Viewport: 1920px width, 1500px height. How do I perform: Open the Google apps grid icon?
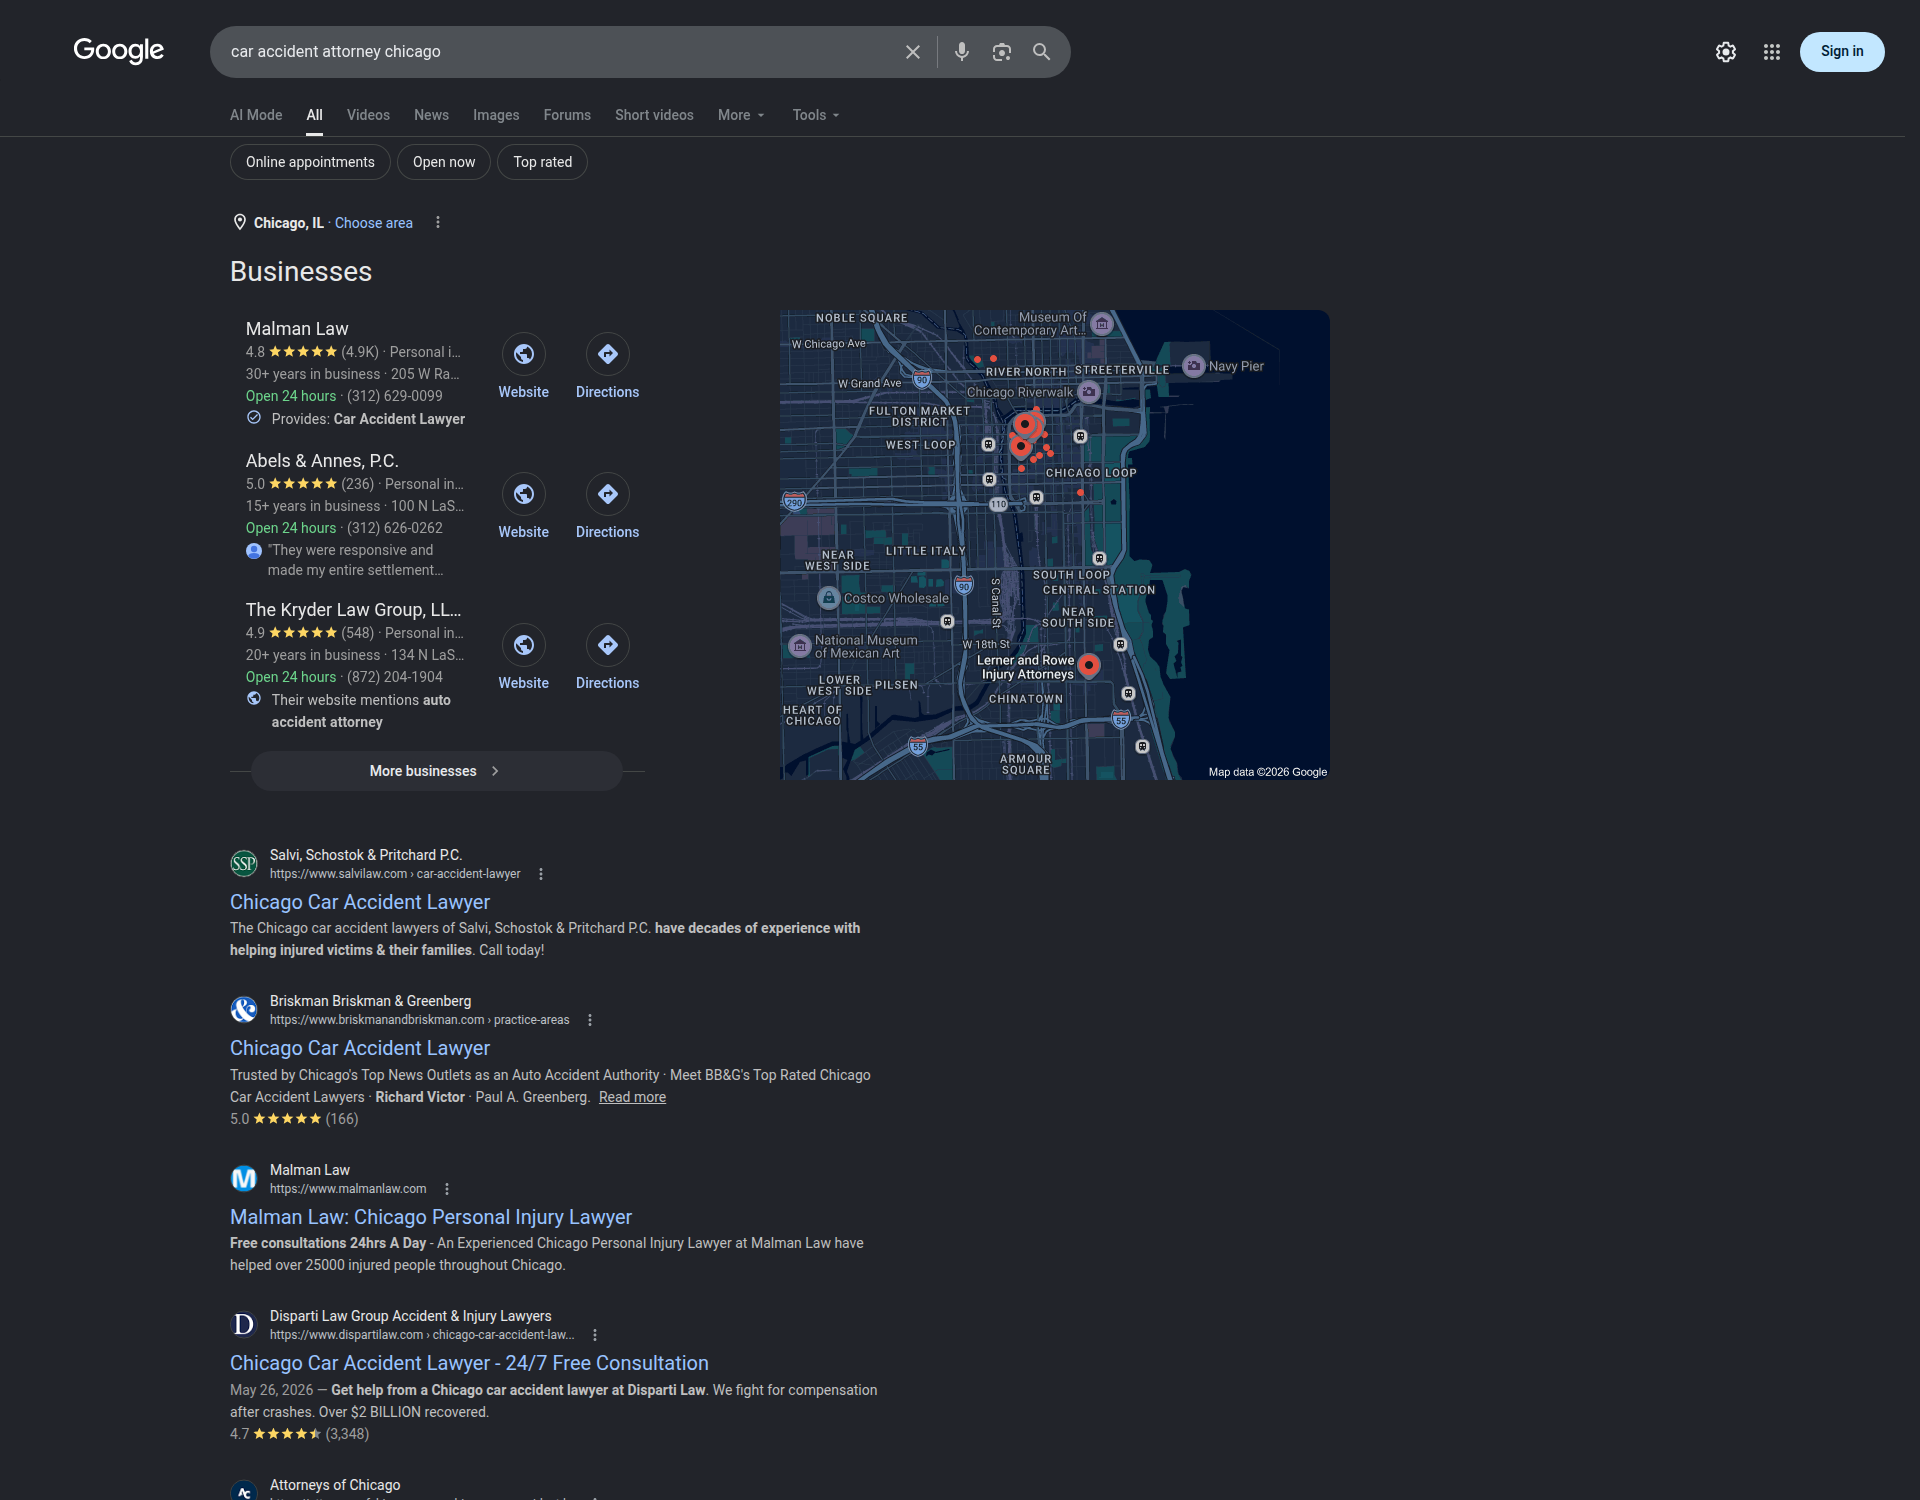coord(1771,52)
